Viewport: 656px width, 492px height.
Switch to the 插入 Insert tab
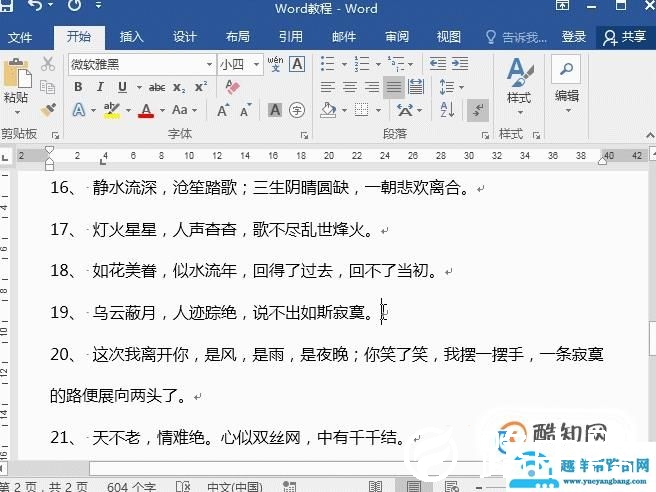click(x=131, y=37)
